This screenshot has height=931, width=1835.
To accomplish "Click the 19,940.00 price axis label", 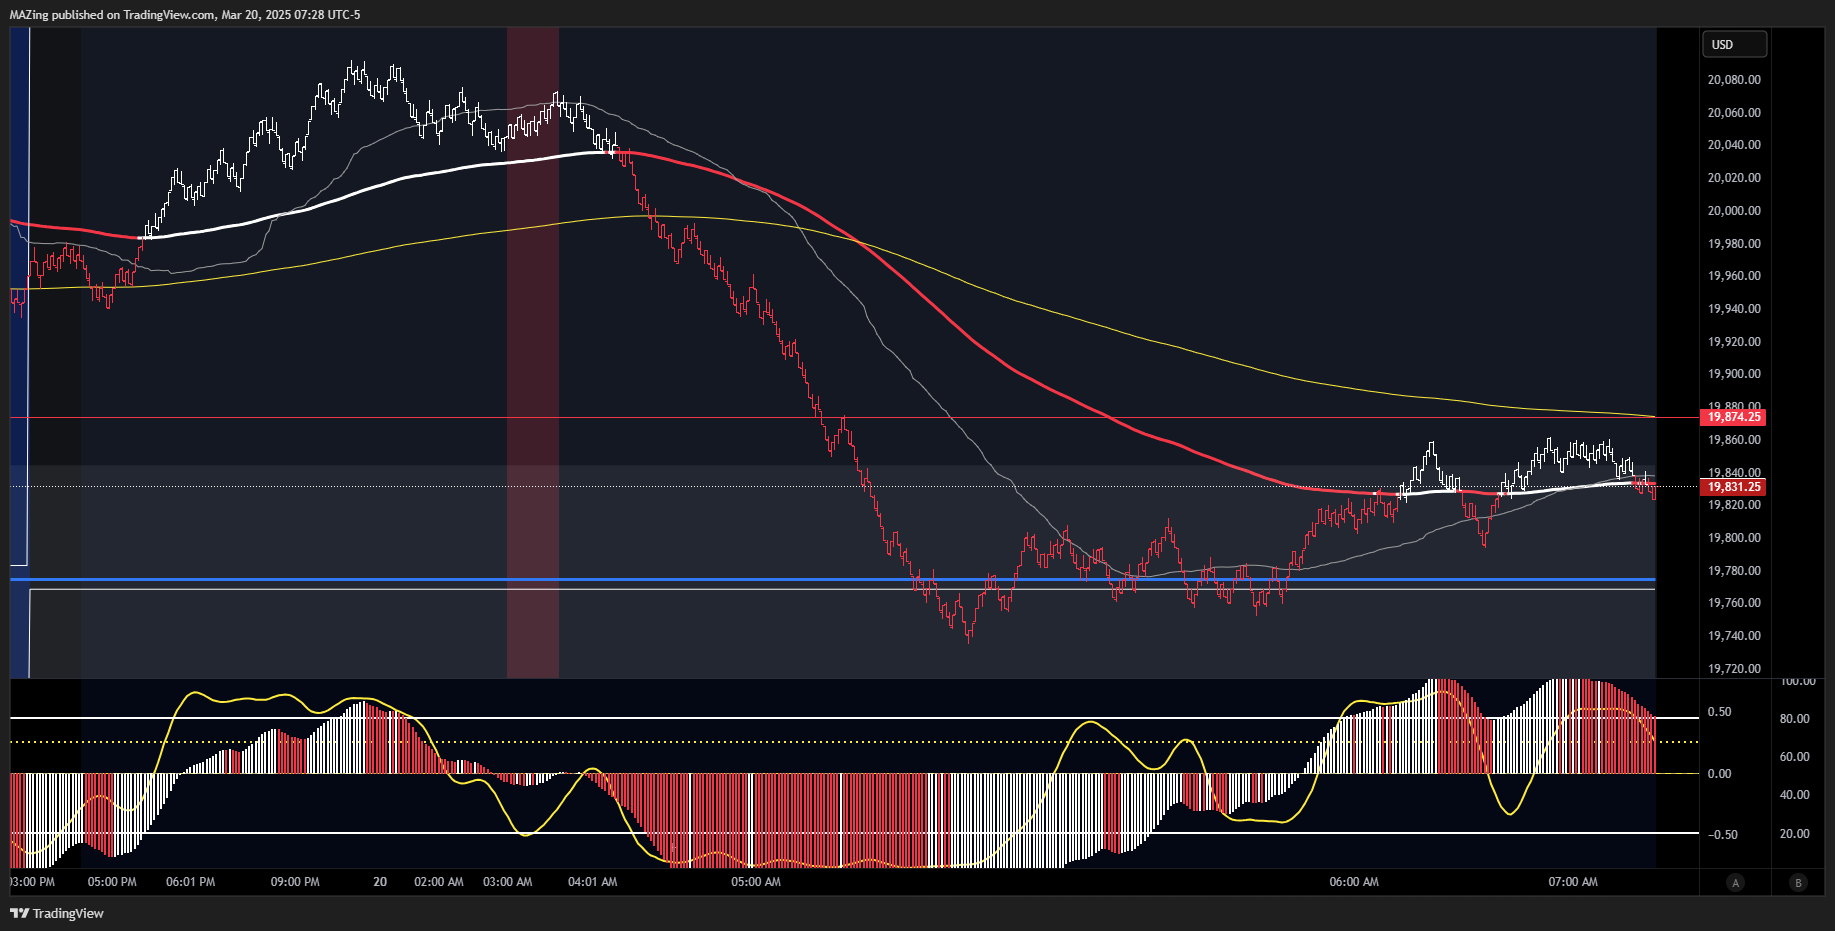I will (1734, 309).
